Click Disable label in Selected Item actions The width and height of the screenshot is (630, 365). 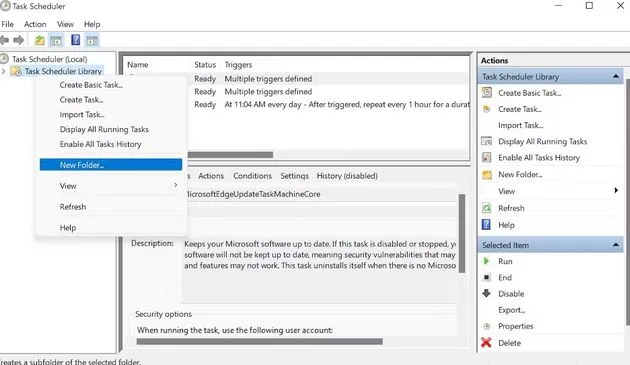coord(511,293)
